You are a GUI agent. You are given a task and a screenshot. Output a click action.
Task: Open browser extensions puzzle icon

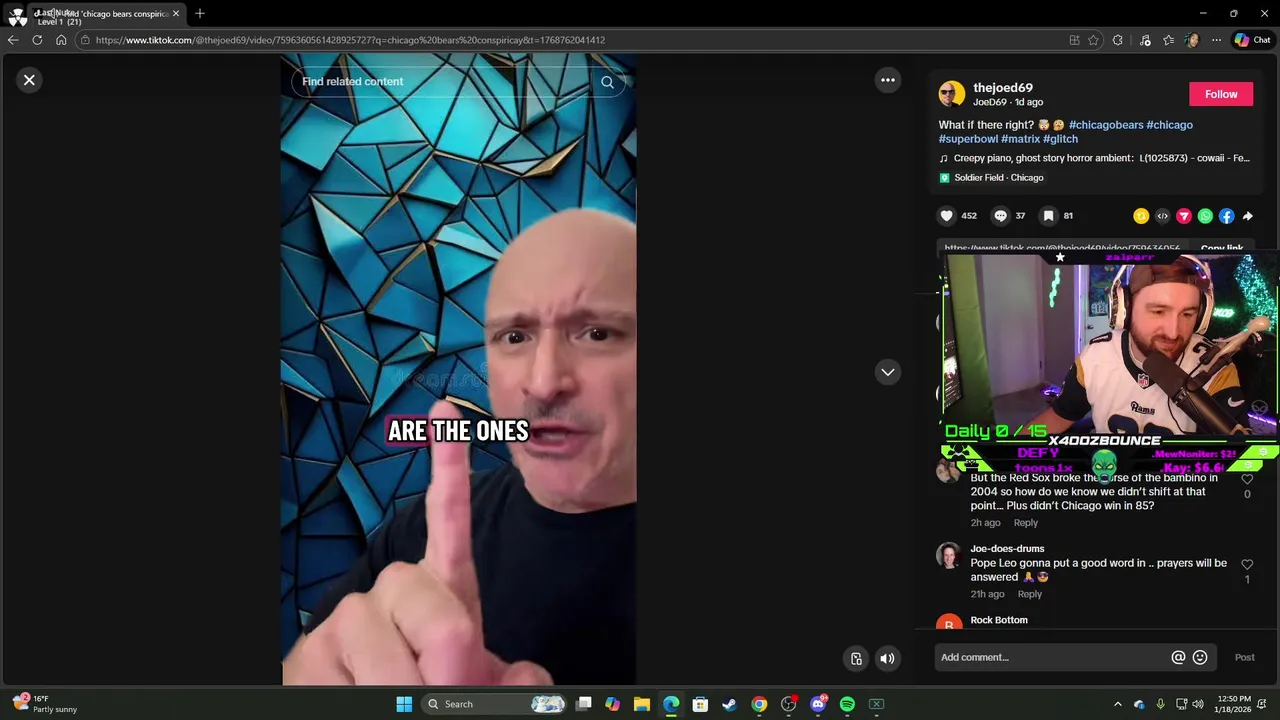[x=1118, y=40]
